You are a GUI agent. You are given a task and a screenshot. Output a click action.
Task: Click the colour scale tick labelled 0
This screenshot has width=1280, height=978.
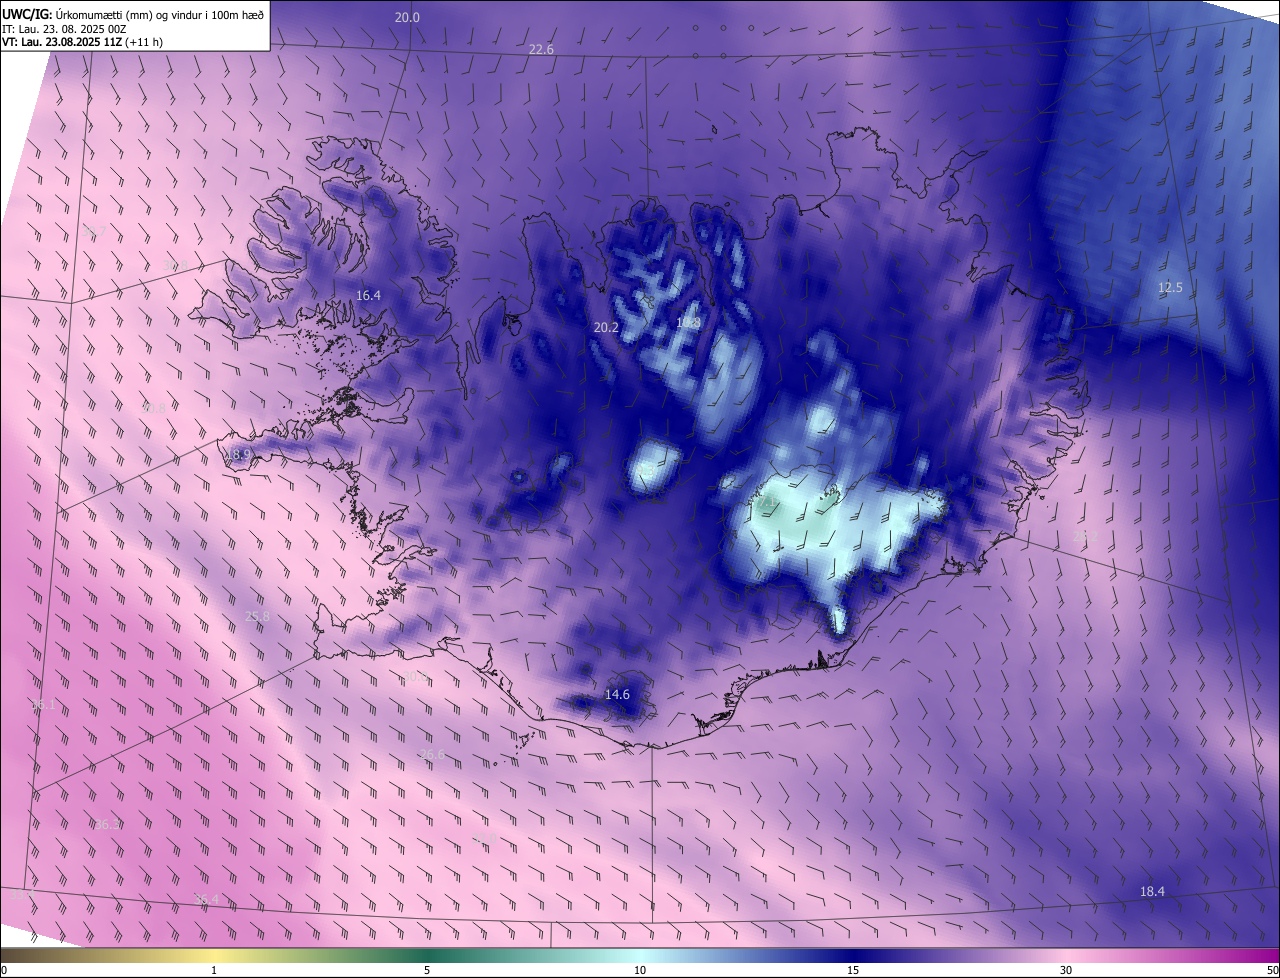[x=4, y=970]
